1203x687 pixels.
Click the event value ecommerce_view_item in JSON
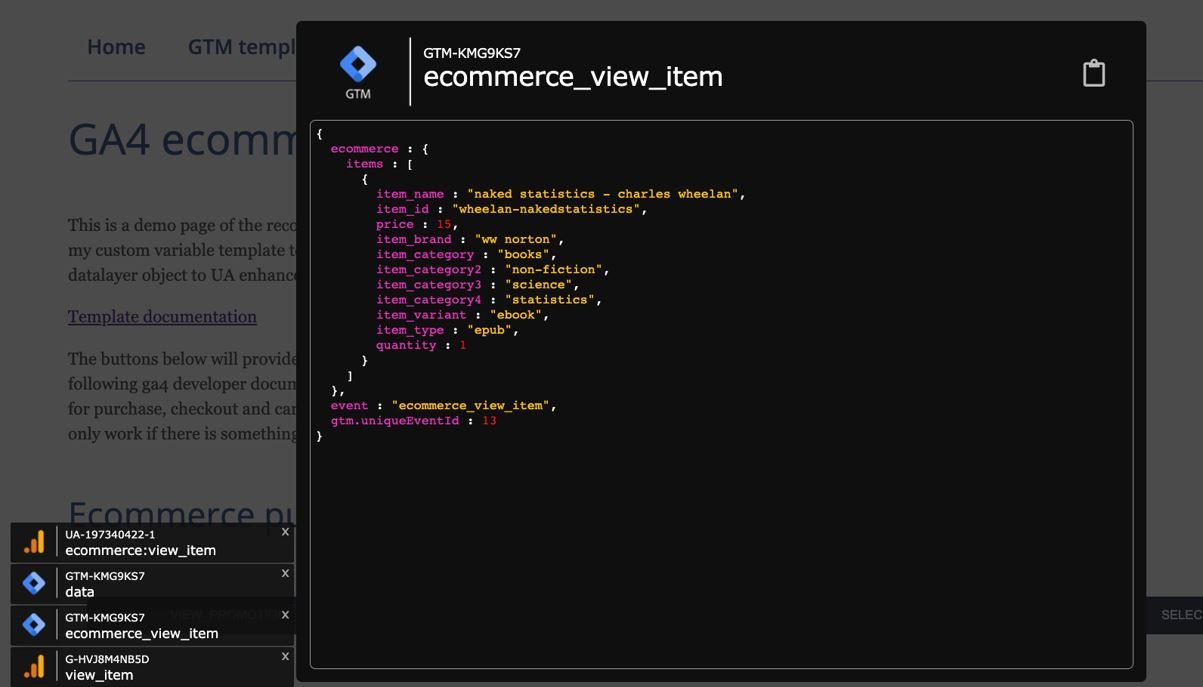471,405
